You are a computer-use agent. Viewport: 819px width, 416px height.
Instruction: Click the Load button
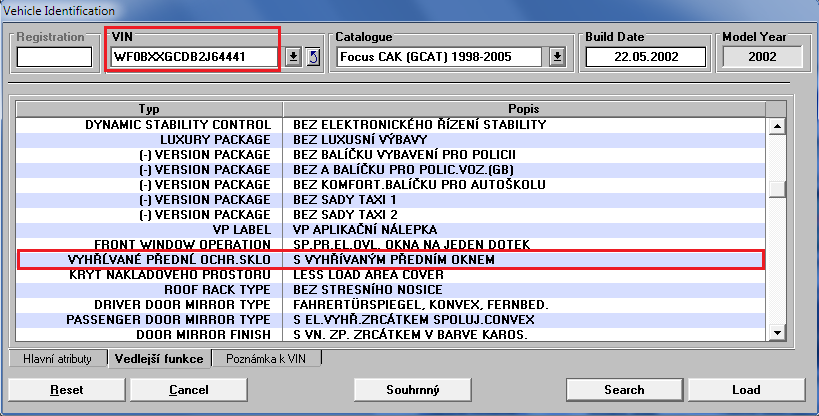pyautogui.click(x=746, y=389)
